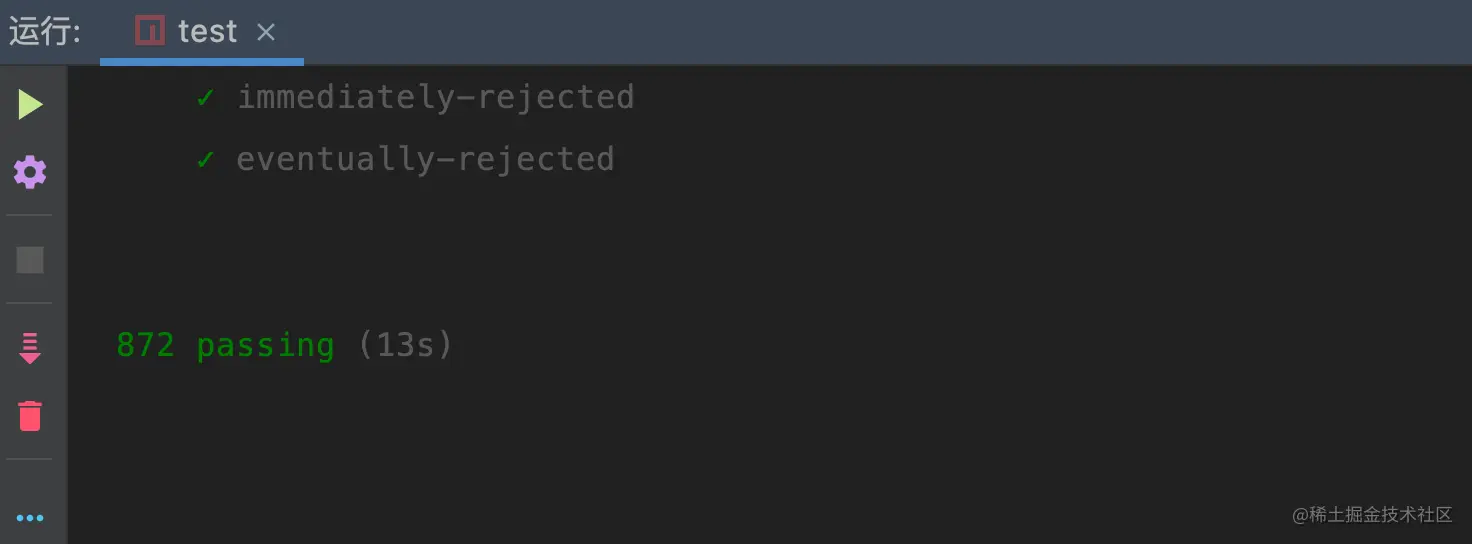Image resolution: width=1472 pixels, height=544 pixels.
Task: Click the 稀土掘金技术社区 watermark
Action: pyautogui.click(x=1372, y=515)
